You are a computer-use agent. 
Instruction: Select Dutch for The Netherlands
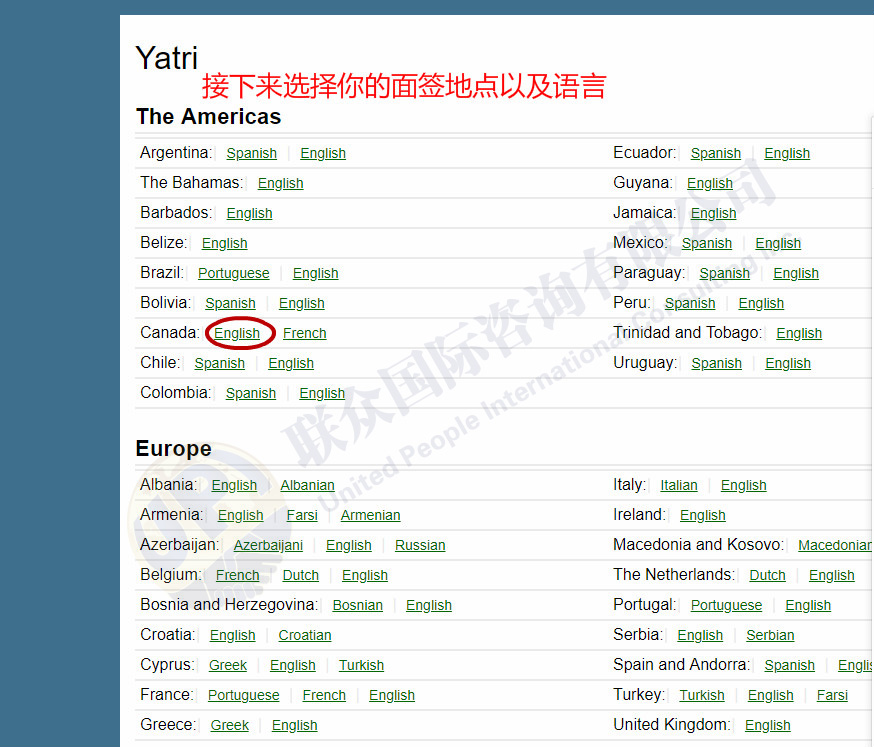(x=767, y=575)
